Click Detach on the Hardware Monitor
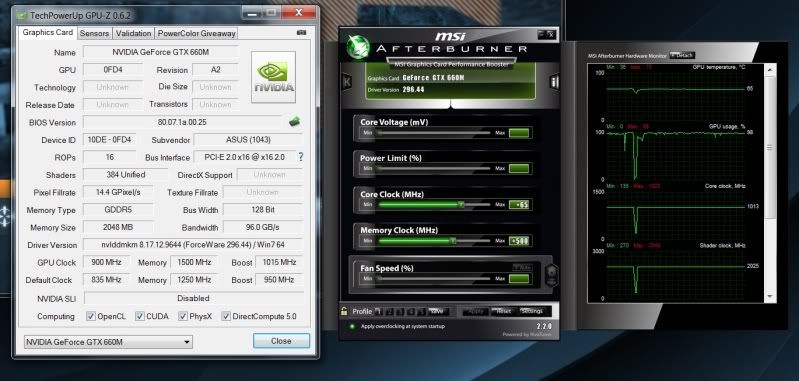 coord(682,55)
